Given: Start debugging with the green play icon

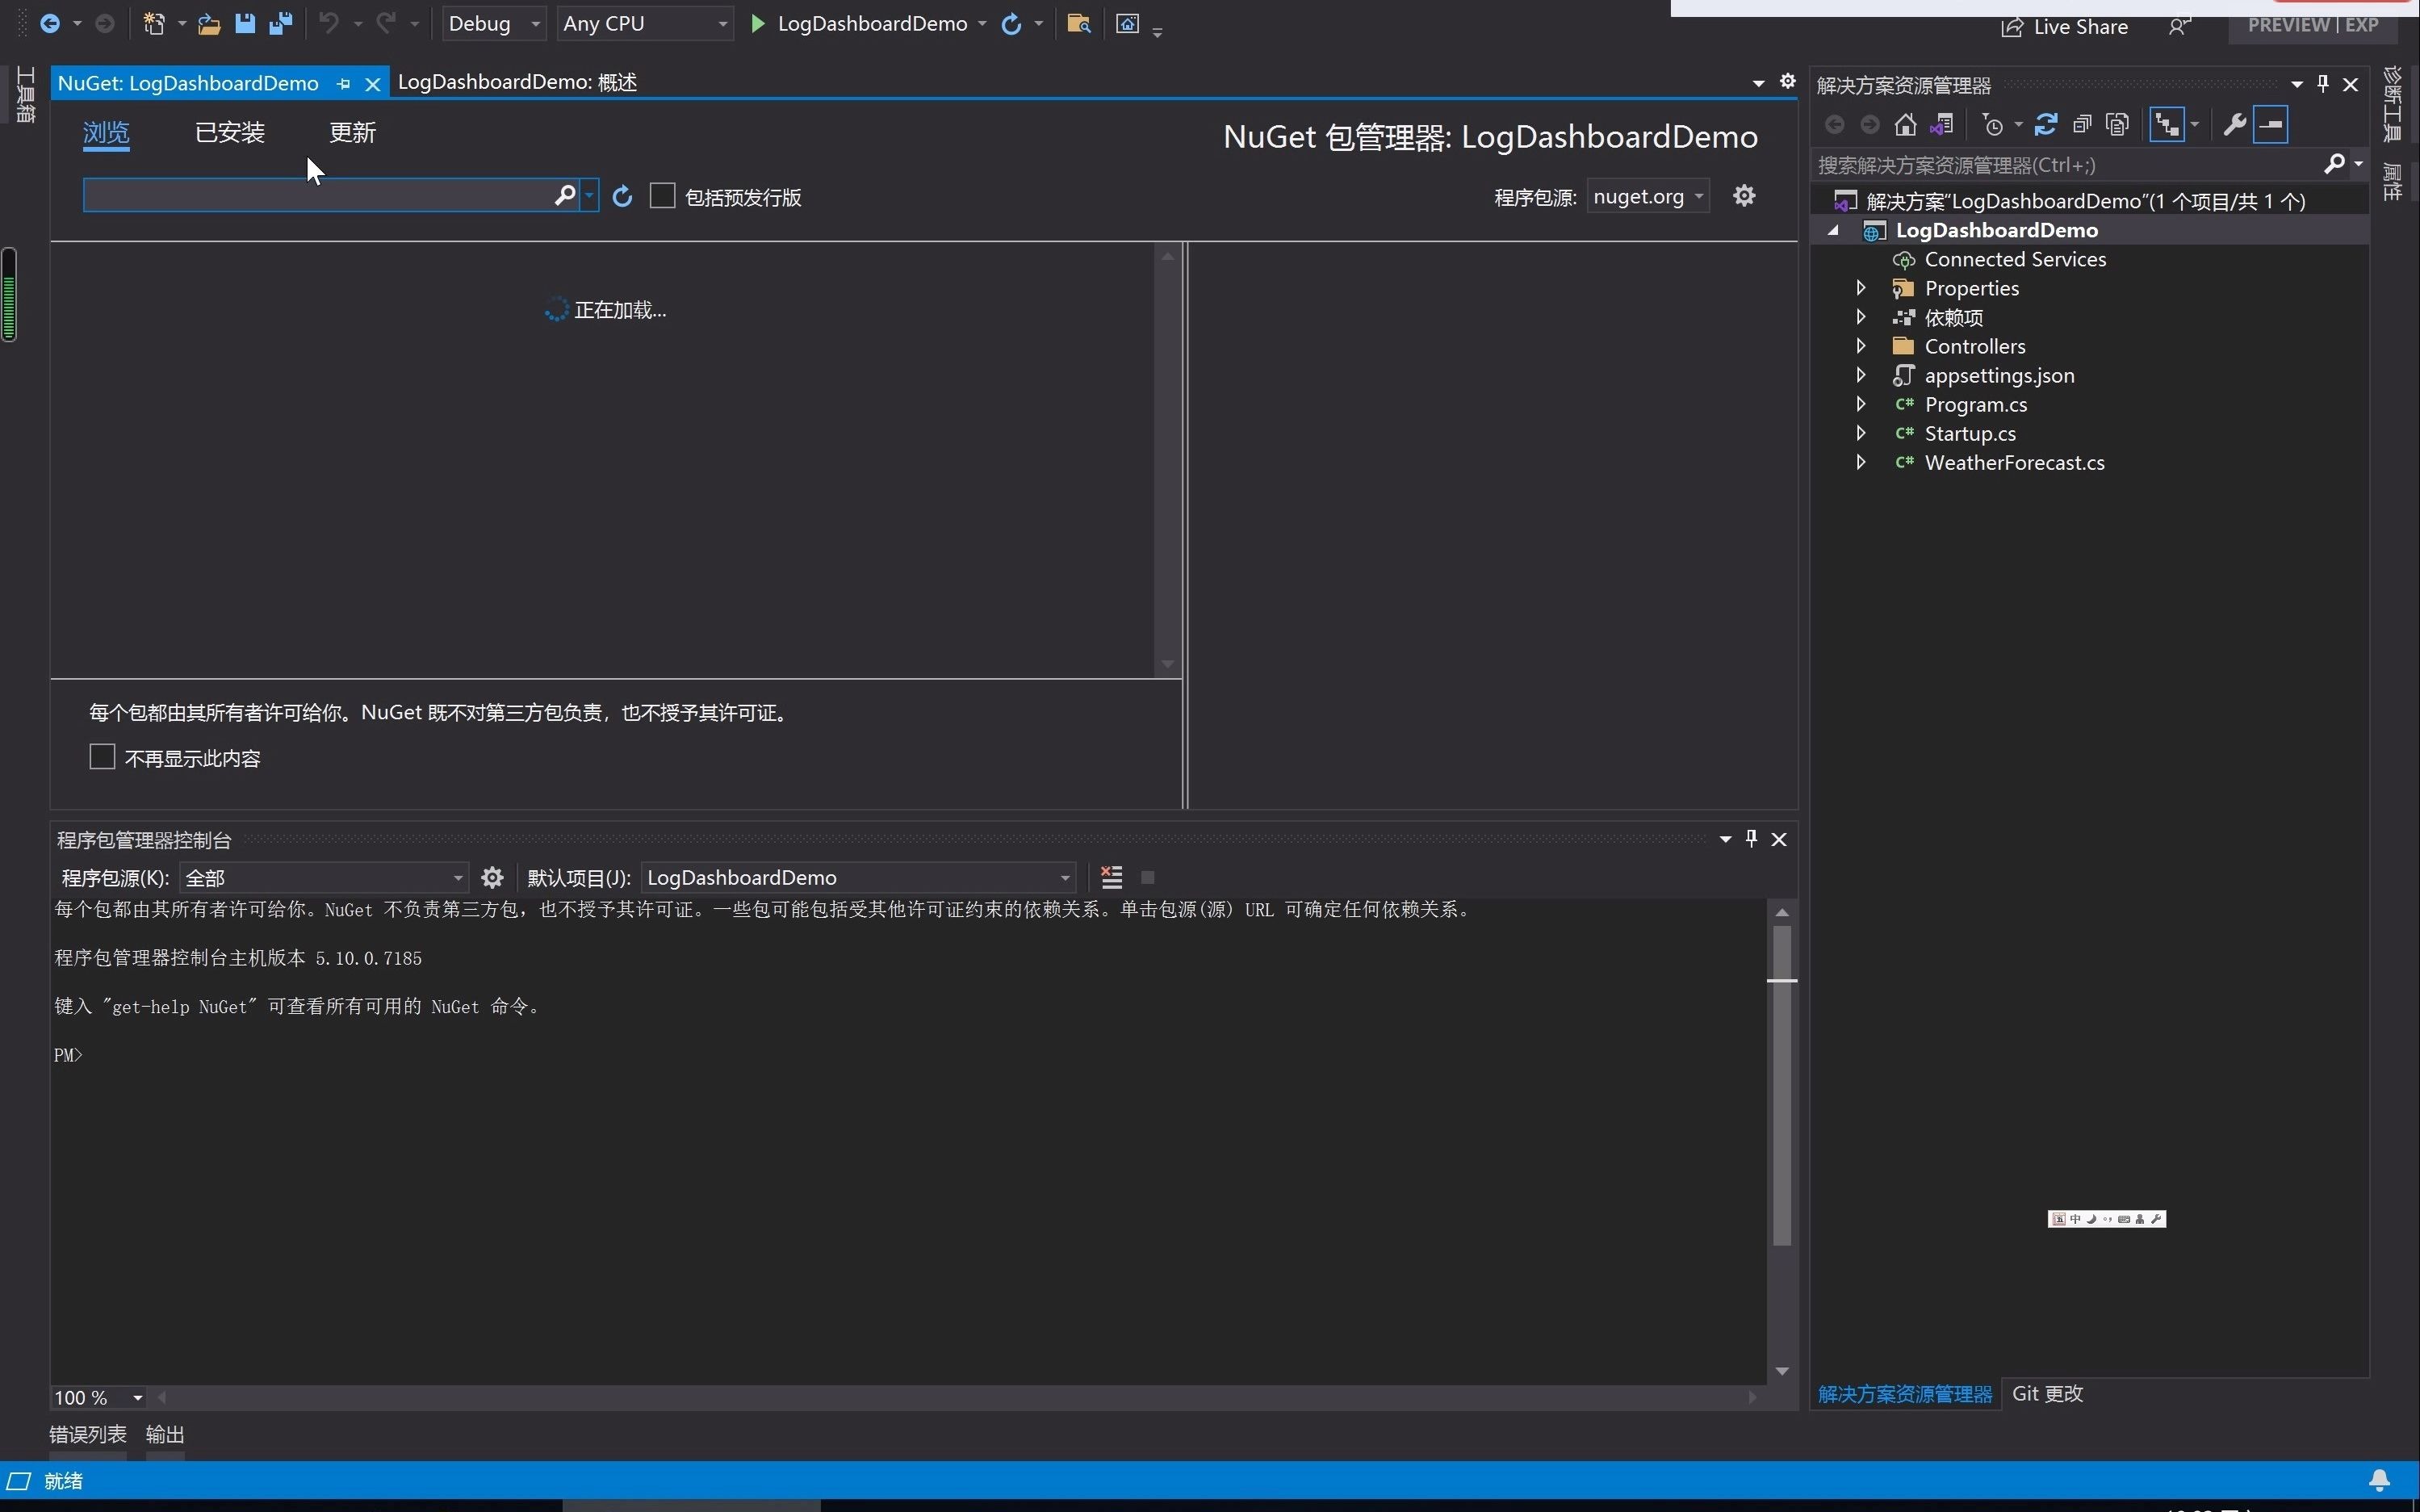Looking at the screenshot, I should click(758, 24).
